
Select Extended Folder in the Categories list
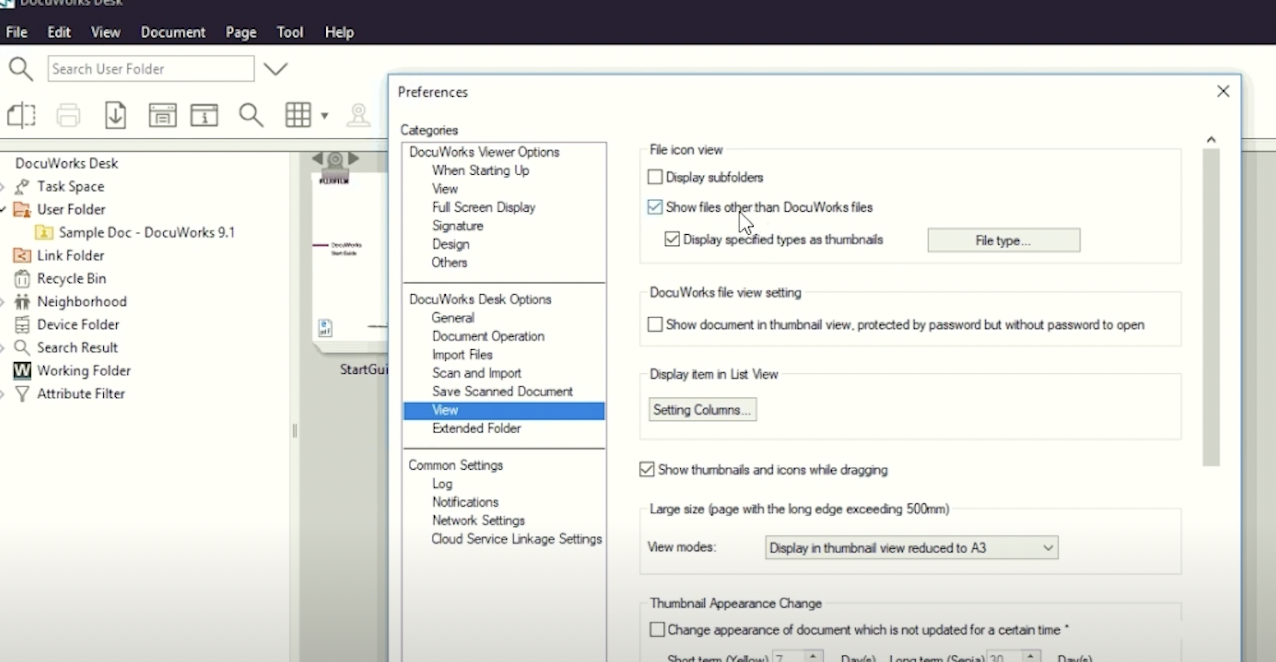tap(476, 428)
